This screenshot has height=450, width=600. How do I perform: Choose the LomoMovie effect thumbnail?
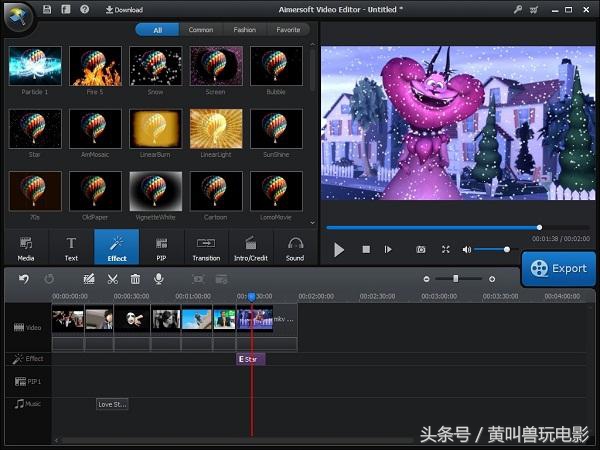(276, 191)
